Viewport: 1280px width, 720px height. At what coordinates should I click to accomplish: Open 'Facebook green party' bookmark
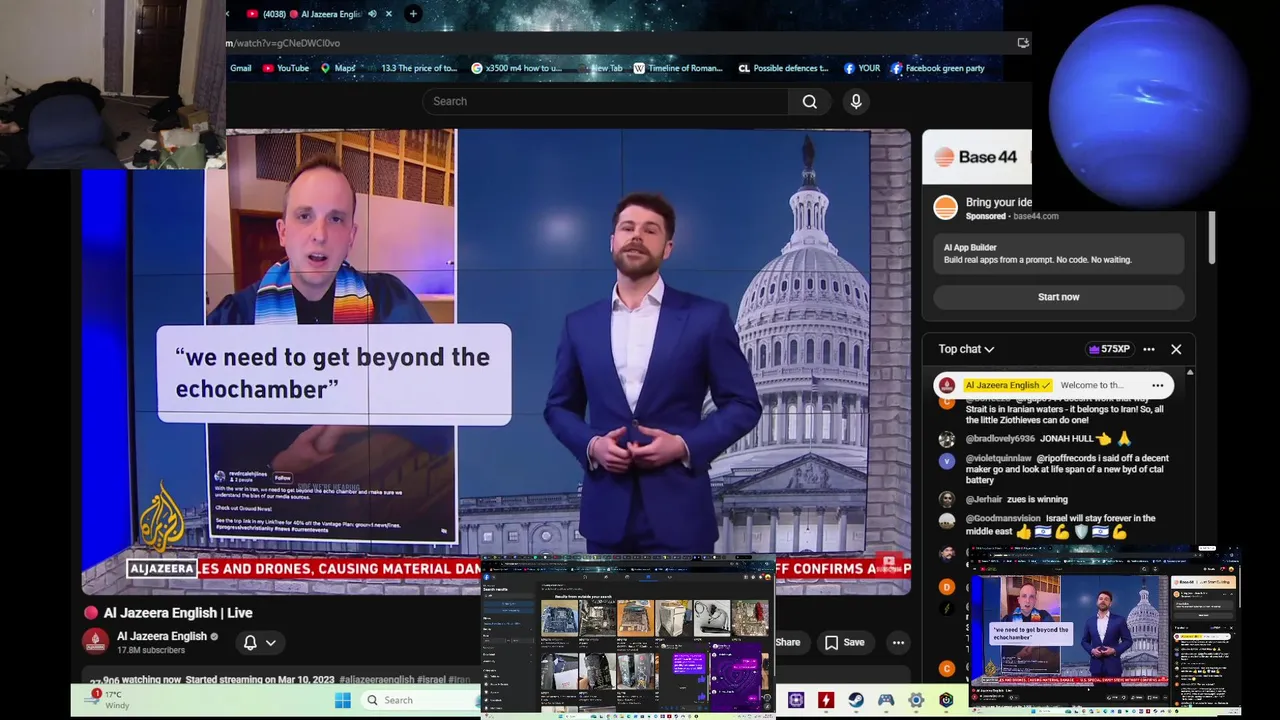[938, 68]
